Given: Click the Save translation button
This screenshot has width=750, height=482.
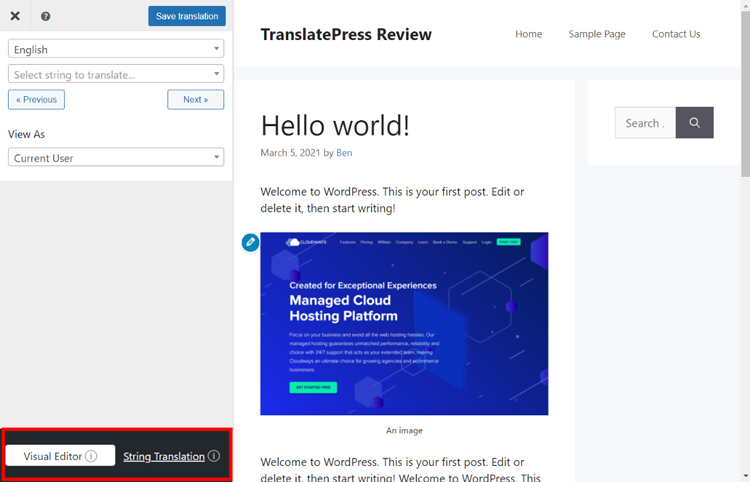Looking at the screenshot, I should coord(187,16).
